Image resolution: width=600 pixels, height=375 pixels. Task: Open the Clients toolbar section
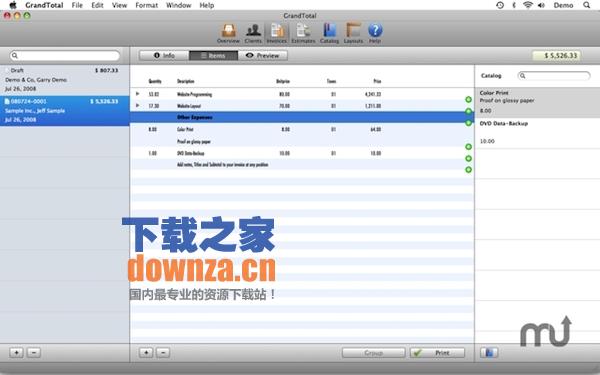click(x=253, y=34)
